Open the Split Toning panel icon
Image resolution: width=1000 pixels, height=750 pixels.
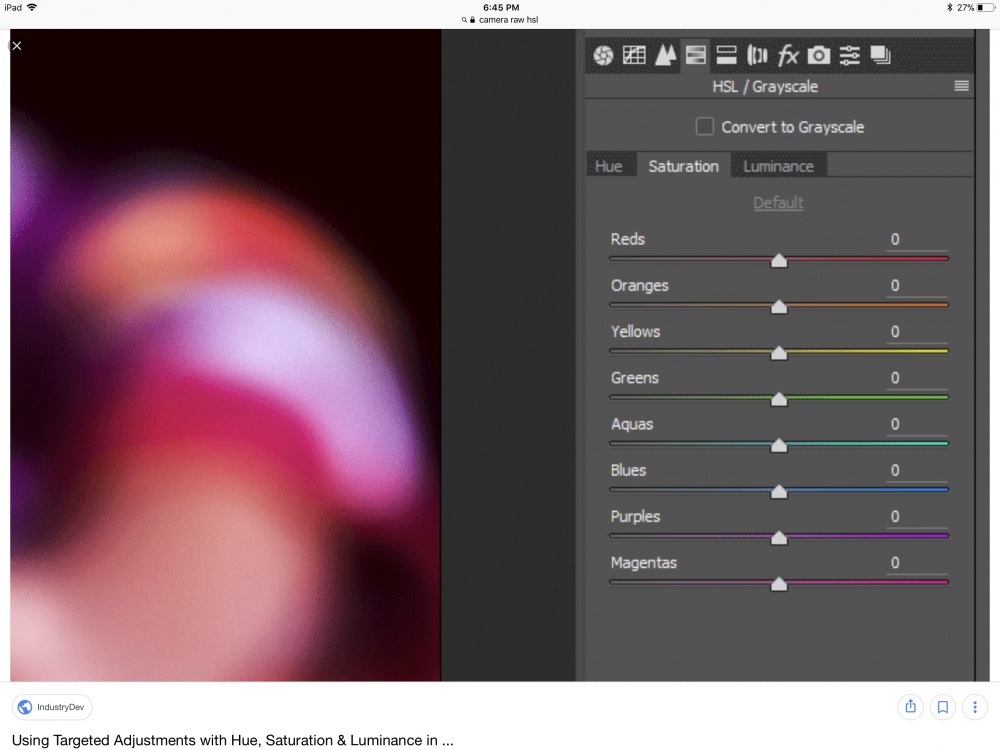click(x=726, y=55)
